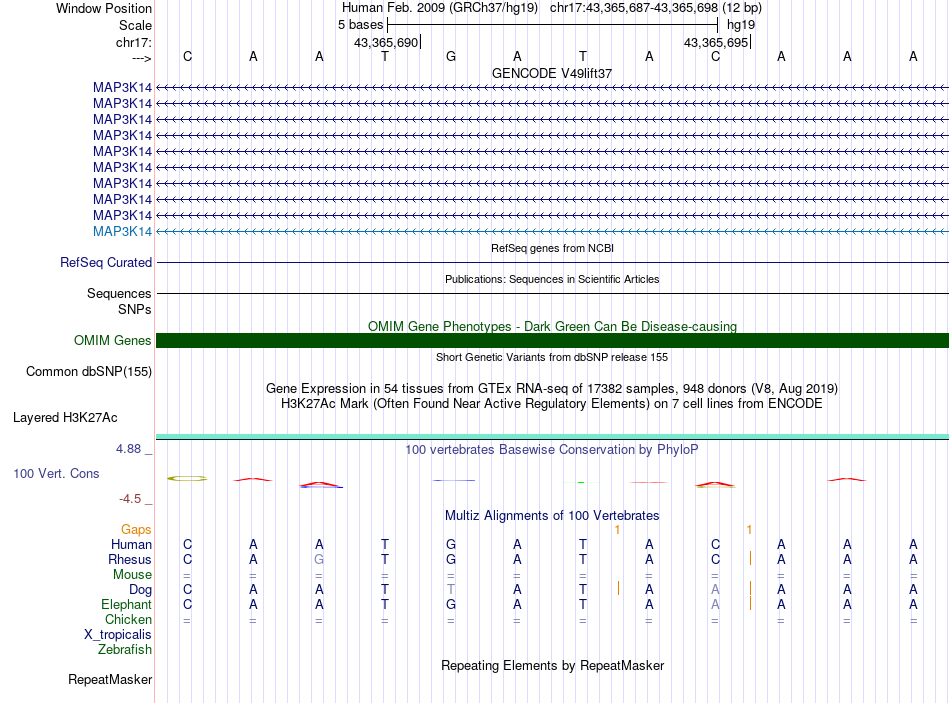Click the ---> strand direction arrow label
Image resolution: width=950 pixels, height=703 pixels.
point(141,58)
